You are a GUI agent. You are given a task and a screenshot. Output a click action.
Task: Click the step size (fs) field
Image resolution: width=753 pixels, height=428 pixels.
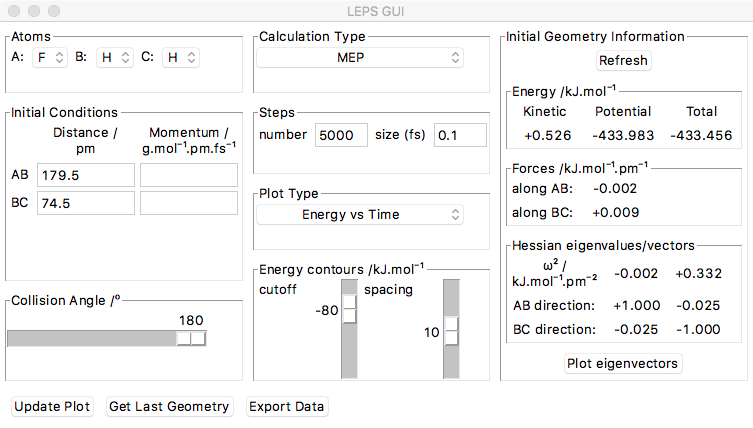coord(459,135)
